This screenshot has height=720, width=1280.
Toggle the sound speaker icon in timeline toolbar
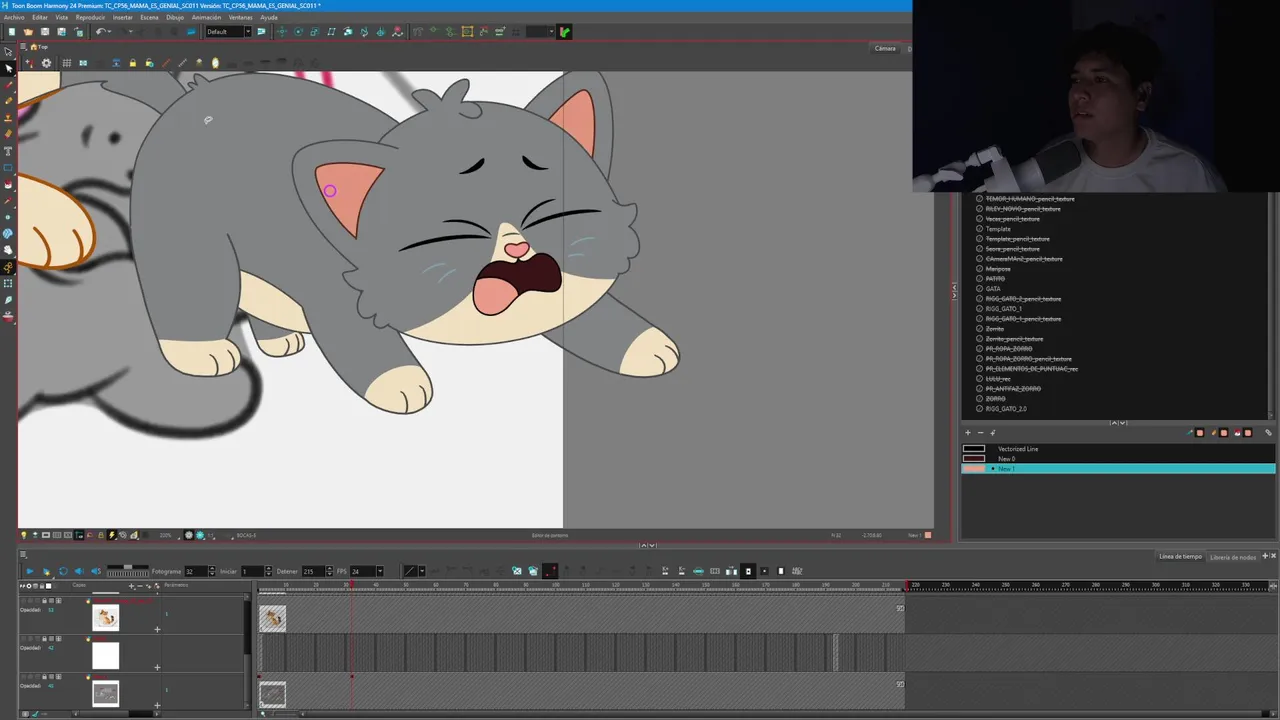point(79,571)
